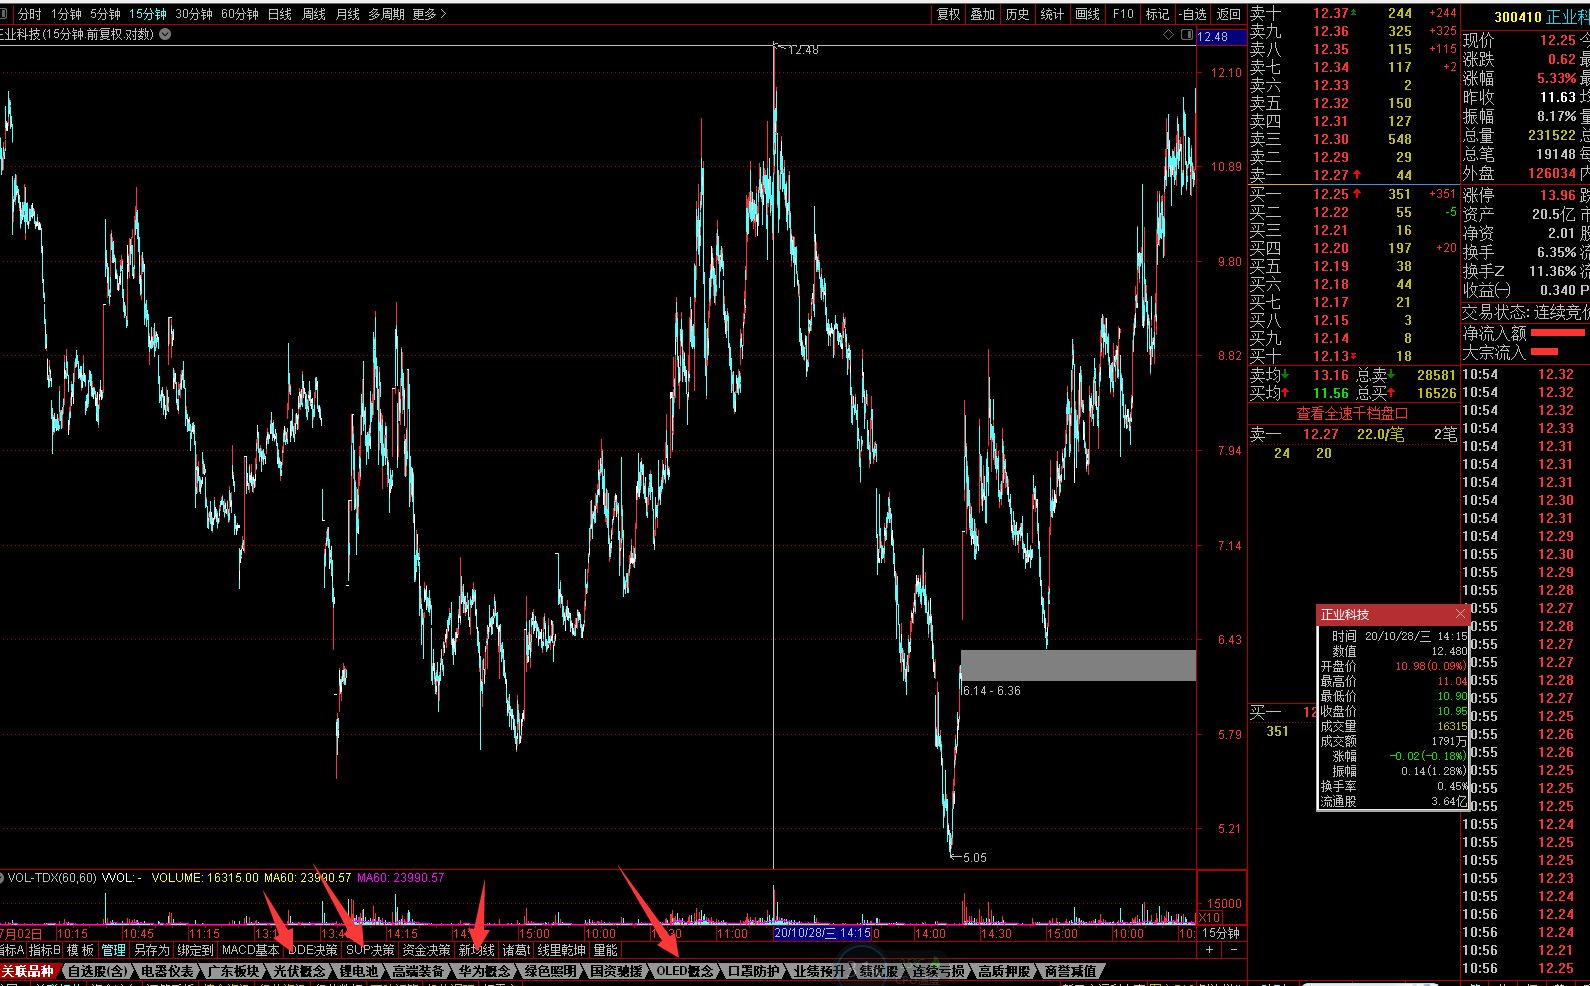Open the 自选股(含) sector tab

[97, 971]
